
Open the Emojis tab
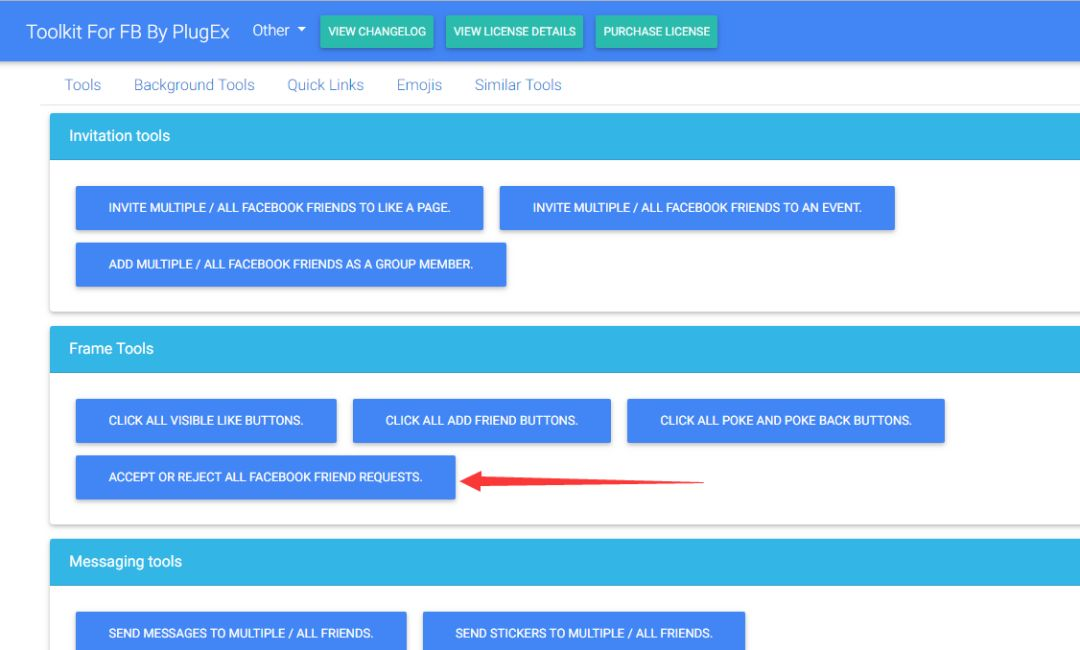pyautogui.click(x=419, y=85)
